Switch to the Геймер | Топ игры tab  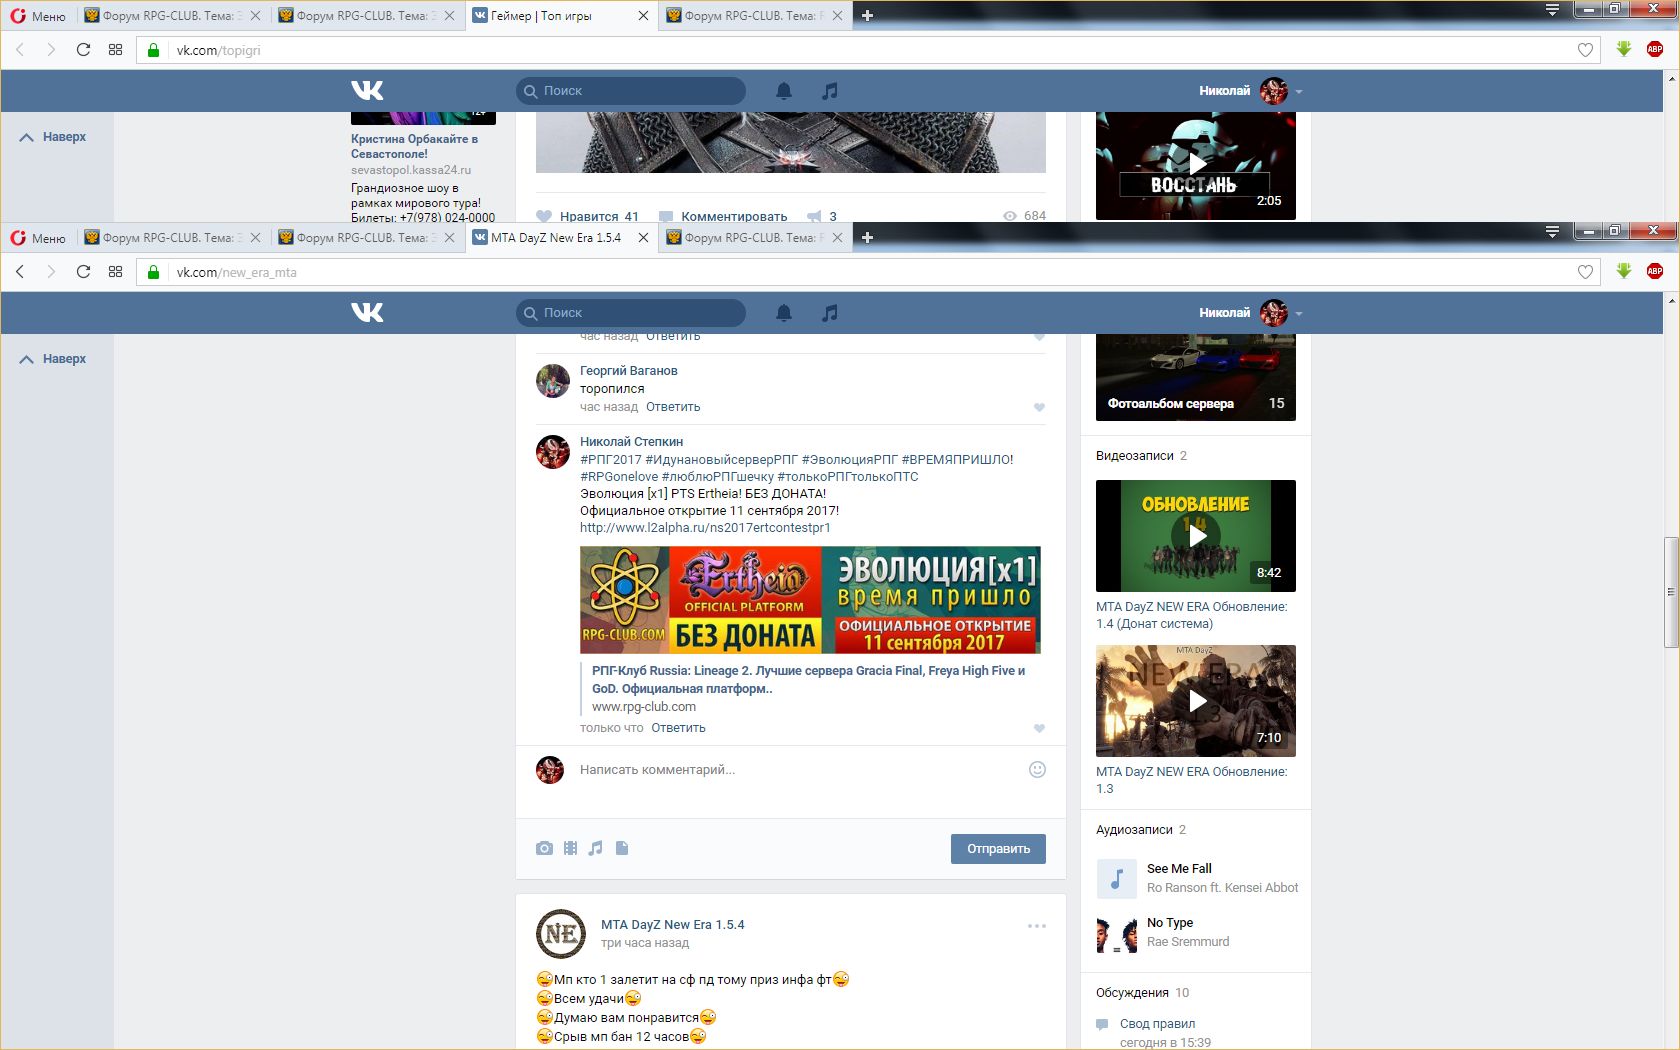coord(552,16)
